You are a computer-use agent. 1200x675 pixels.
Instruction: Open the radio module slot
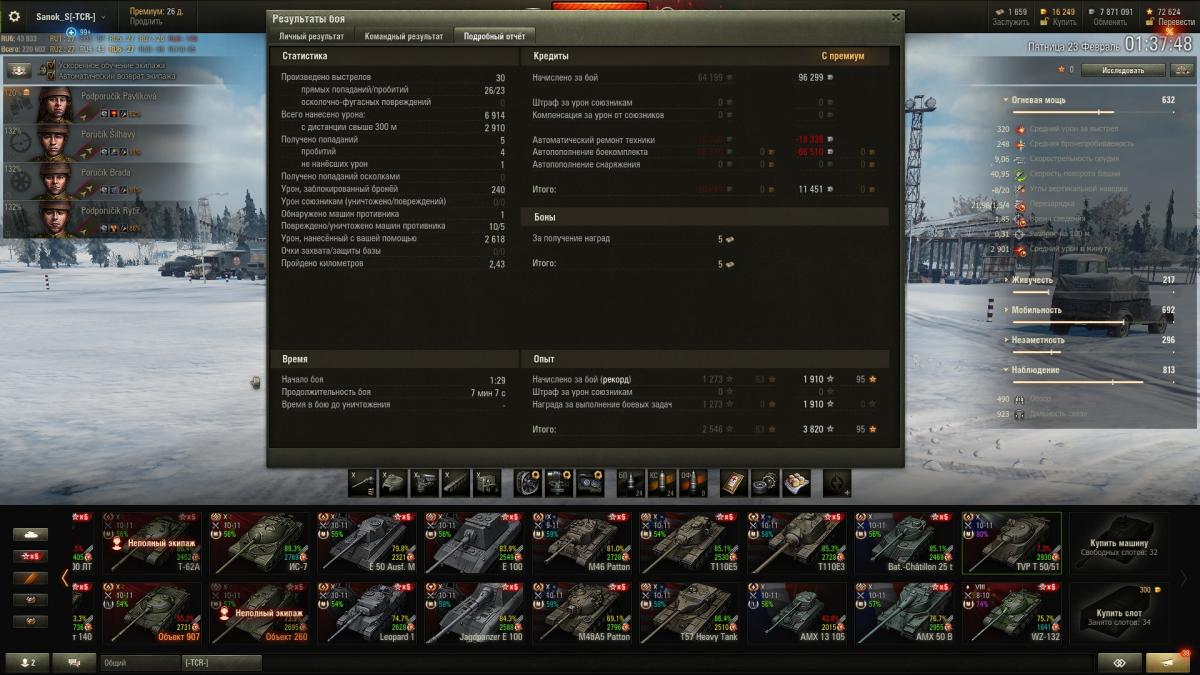[x=487, y=482]
